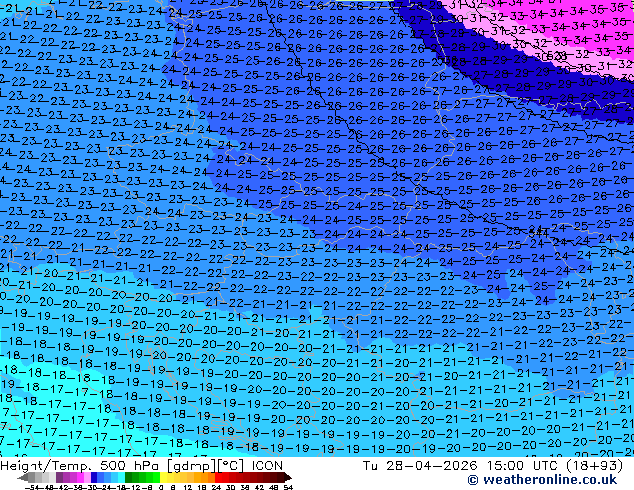Viewport: 634px width, 490px height.
Task: Click the '54' label at the legend's right end
Action: (x=287, y=487)
